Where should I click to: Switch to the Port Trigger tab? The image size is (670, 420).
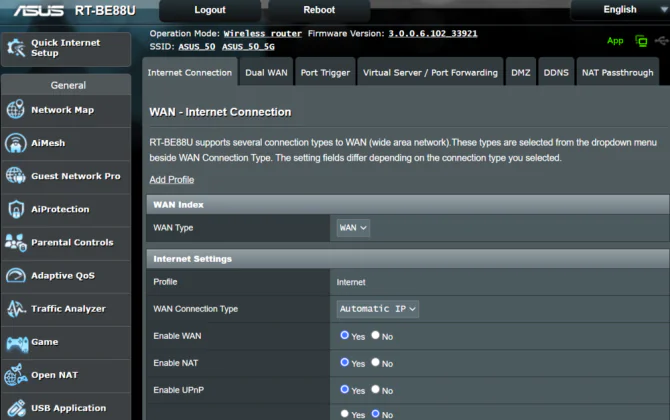(325, 72)
